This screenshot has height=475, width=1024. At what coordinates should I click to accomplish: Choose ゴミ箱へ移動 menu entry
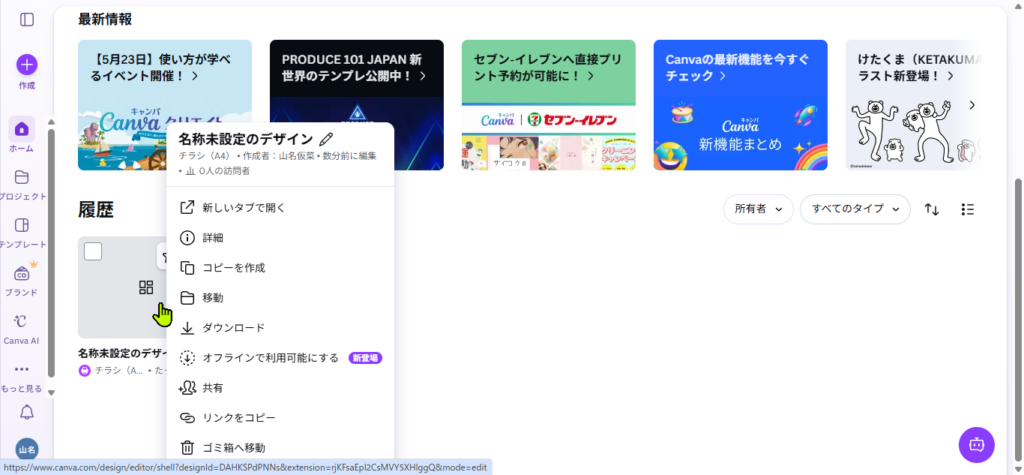click(280, 448)
